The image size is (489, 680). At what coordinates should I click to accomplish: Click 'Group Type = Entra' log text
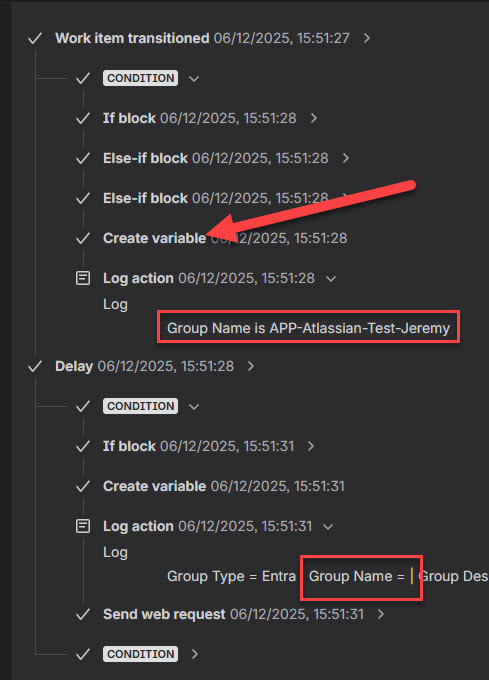[x=231, y=576]
